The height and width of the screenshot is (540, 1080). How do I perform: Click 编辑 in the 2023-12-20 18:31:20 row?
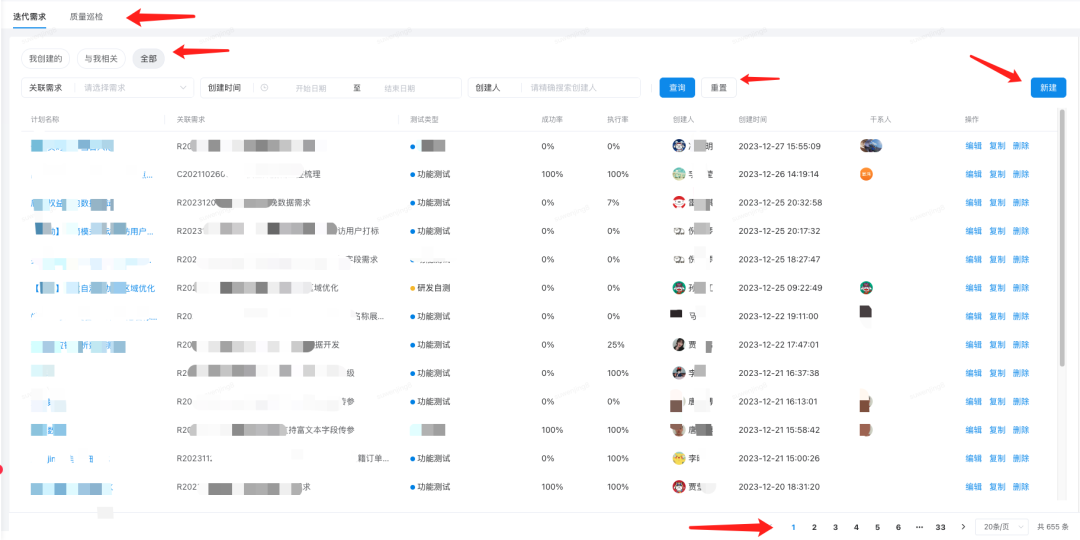click(973, 486)
